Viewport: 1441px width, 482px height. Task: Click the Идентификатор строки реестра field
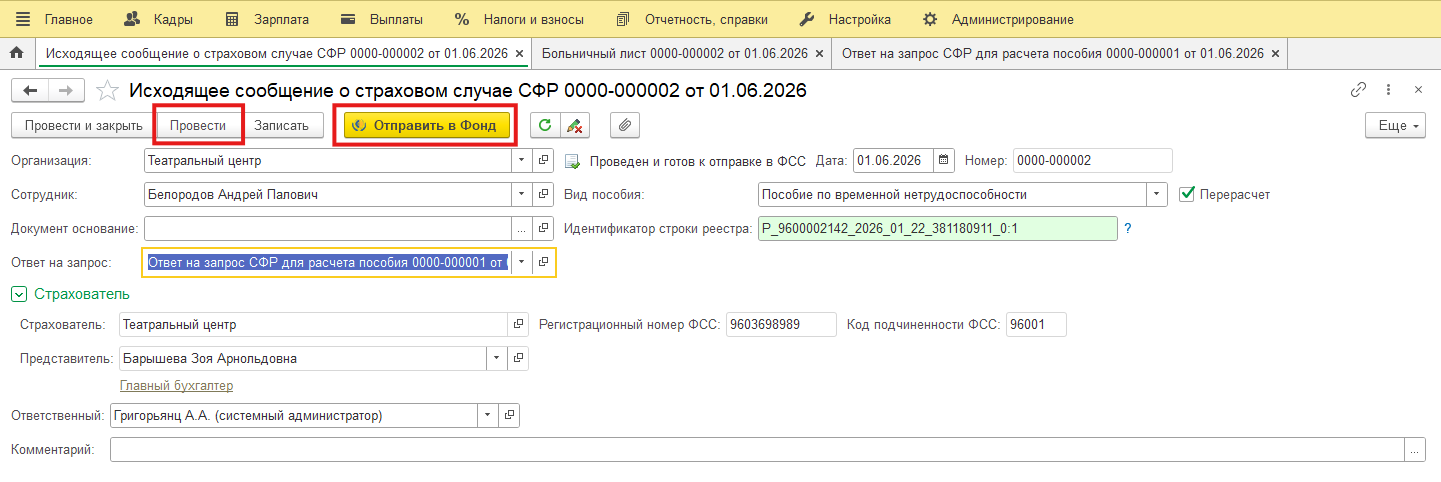(938, 228)
